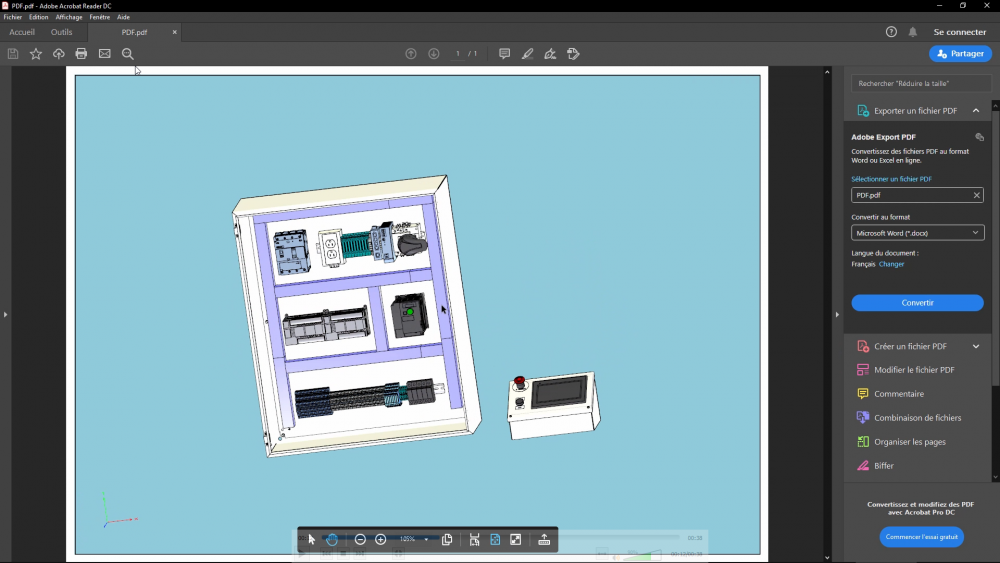This screenshot has width=1000, height=563.
Task: Open the page display copy icon
Action: coord(447,539)
